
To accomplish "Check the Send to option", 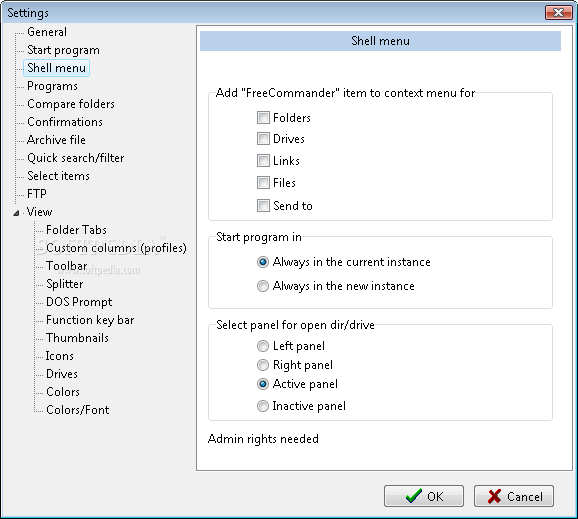I will click(263, 205).
